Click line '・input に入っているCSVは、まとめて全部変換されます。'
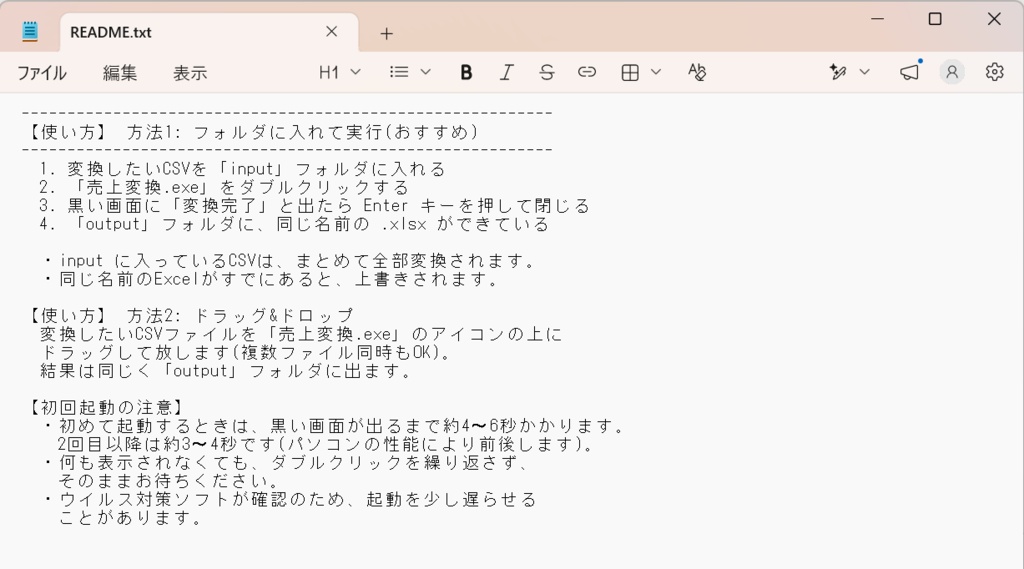 289,261
